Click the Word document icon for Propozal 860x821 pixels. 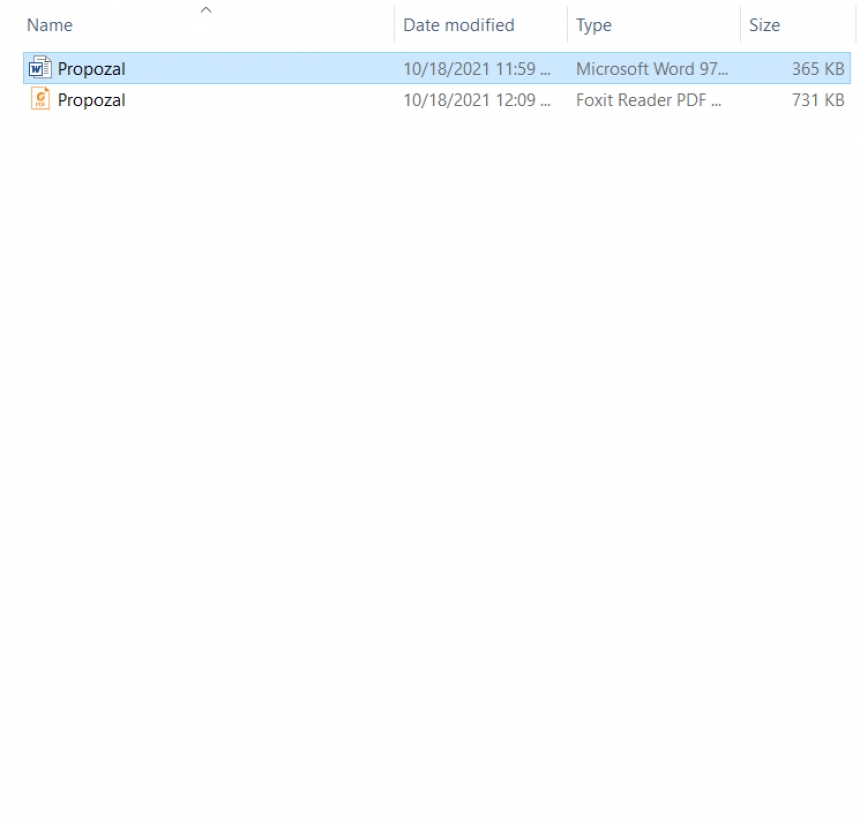point(40,68)
